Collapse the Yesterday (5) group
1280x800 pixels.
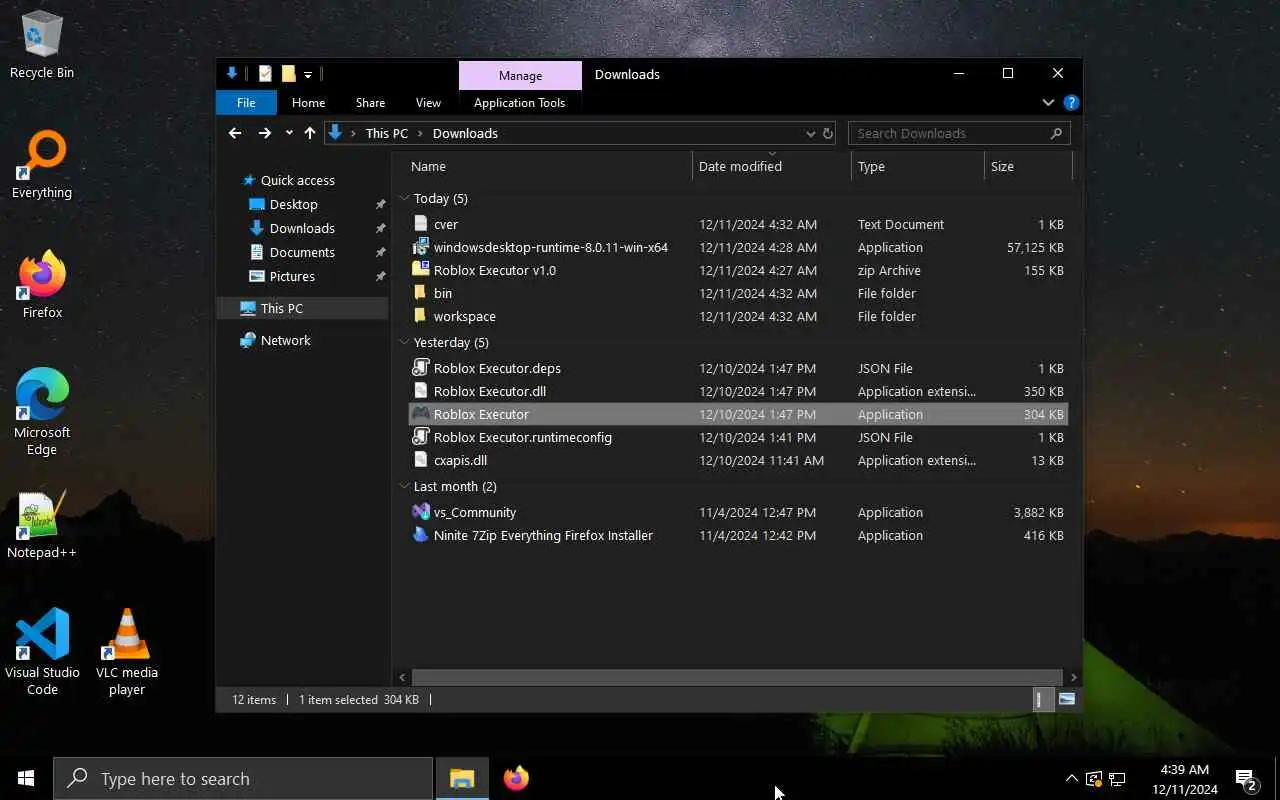click(404, 342)
